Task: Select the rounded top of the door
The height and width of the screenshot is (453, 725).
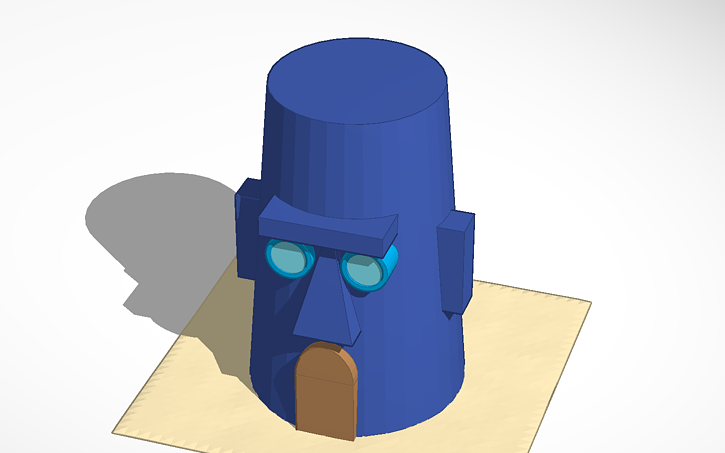Action: click(329, 357)
